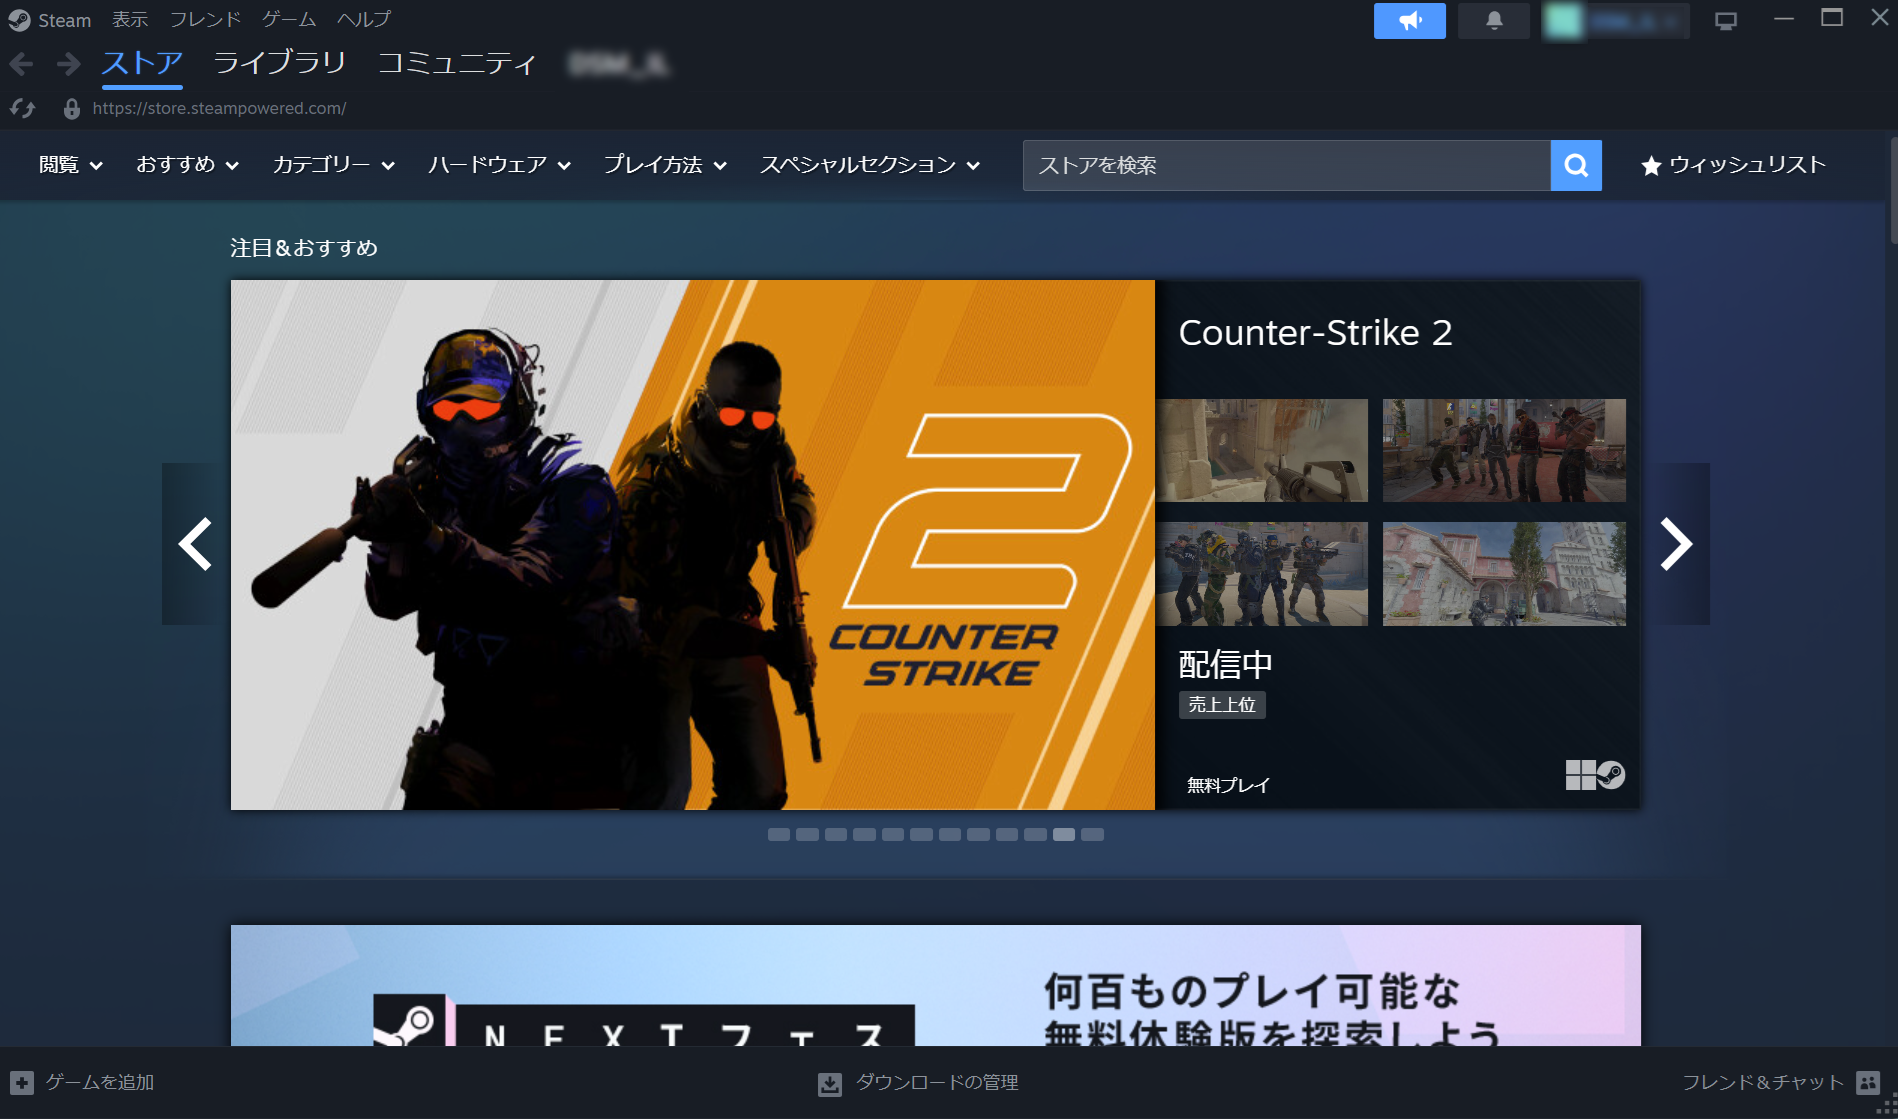Viewport: 1898px width, 1119px height.
Task: Click the Steam search magnifier icon
Action: click(x=1576, y=165)
